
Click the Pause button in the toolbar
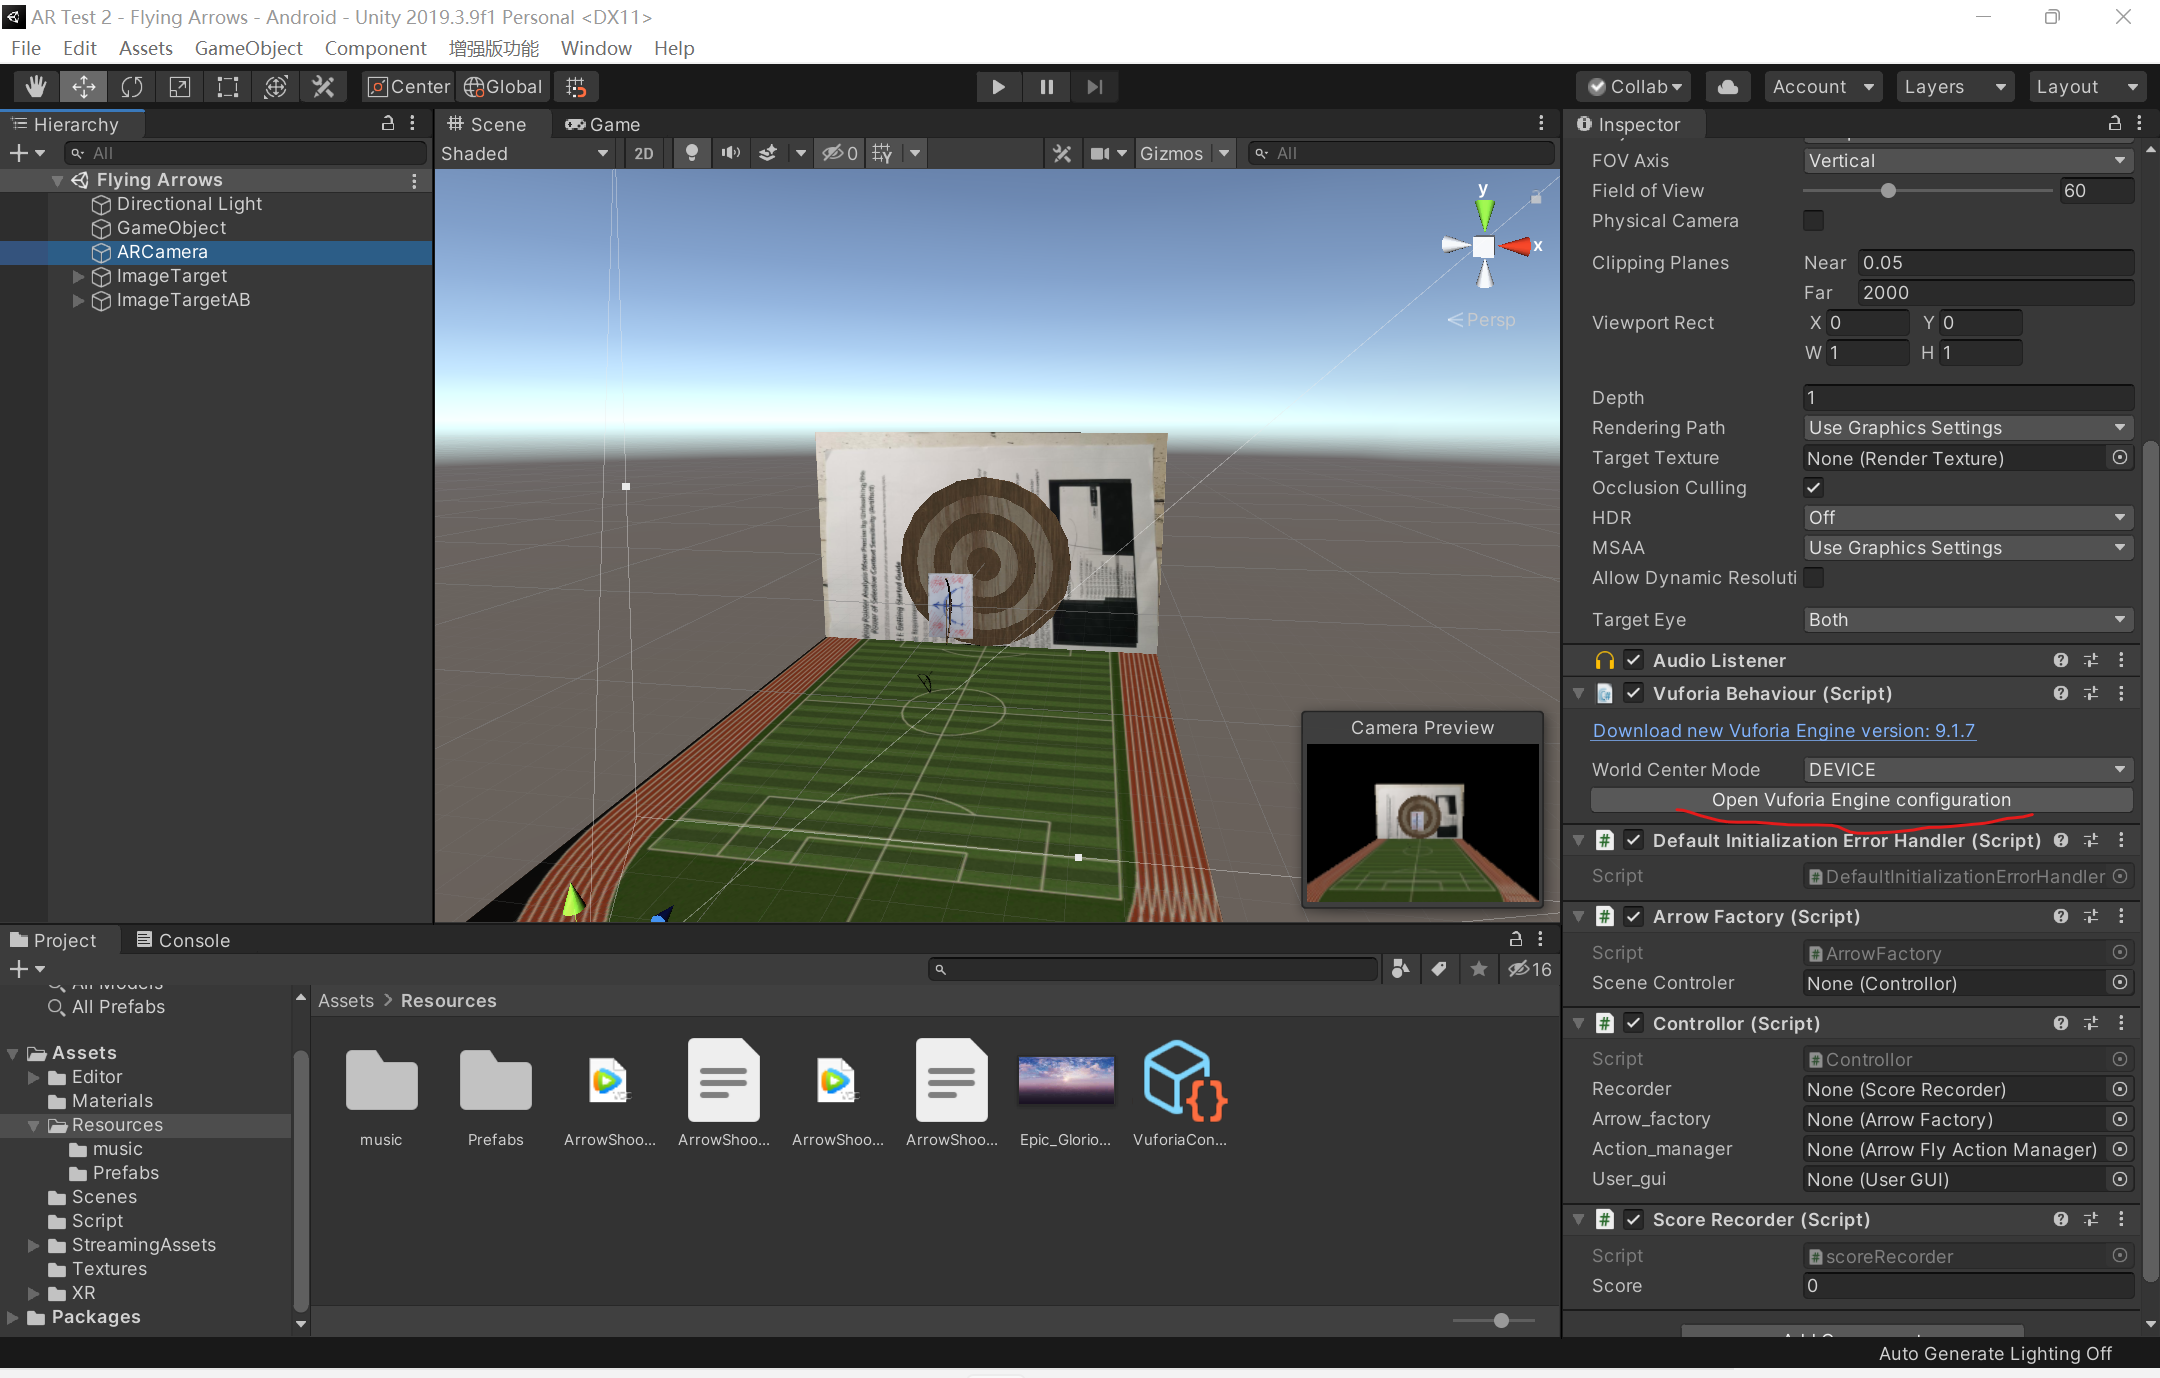[x=1046, y=87]
